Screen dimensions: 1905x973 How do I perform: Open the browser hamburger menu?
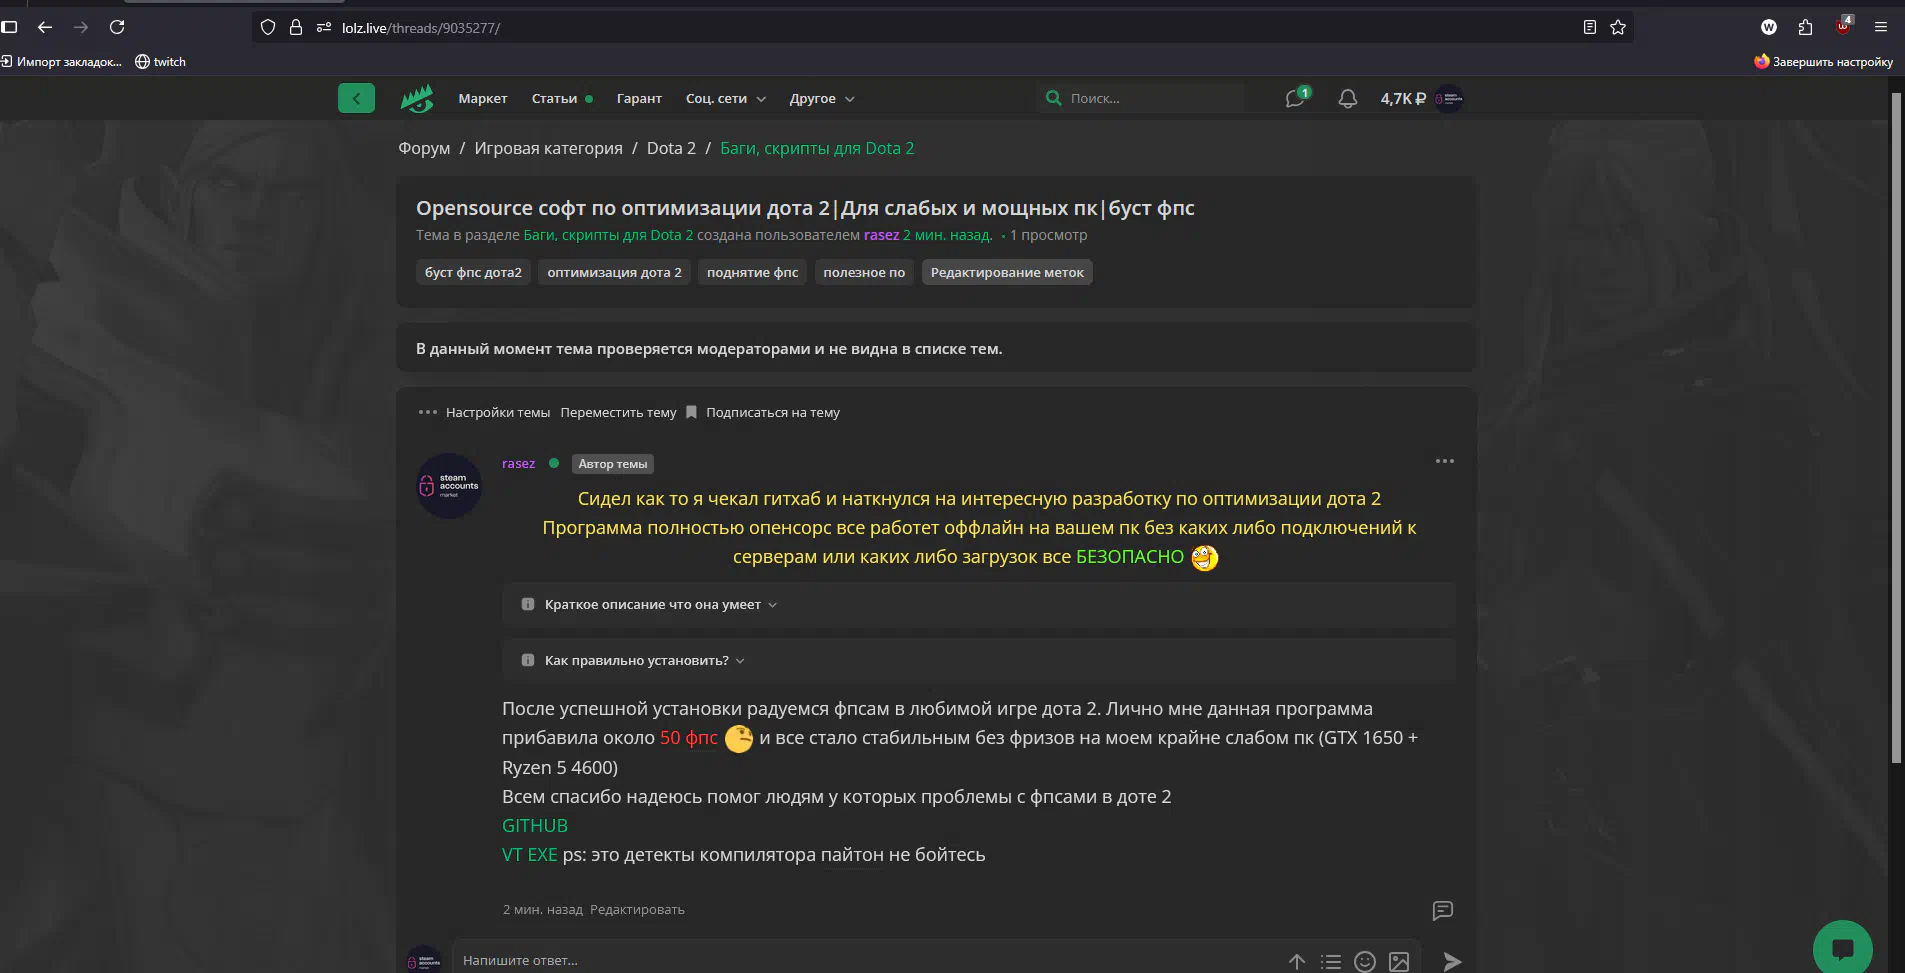coord(1881,27)
